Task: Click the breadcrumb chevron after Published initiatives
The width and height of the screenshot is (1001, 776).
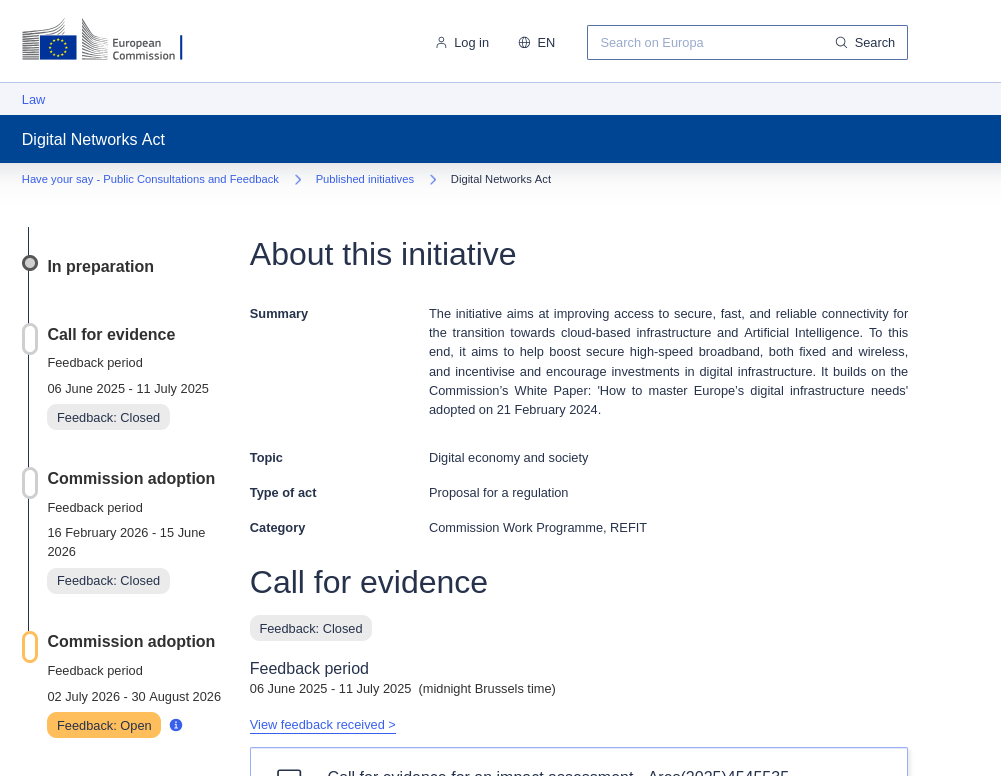Action: coord(433,180)
